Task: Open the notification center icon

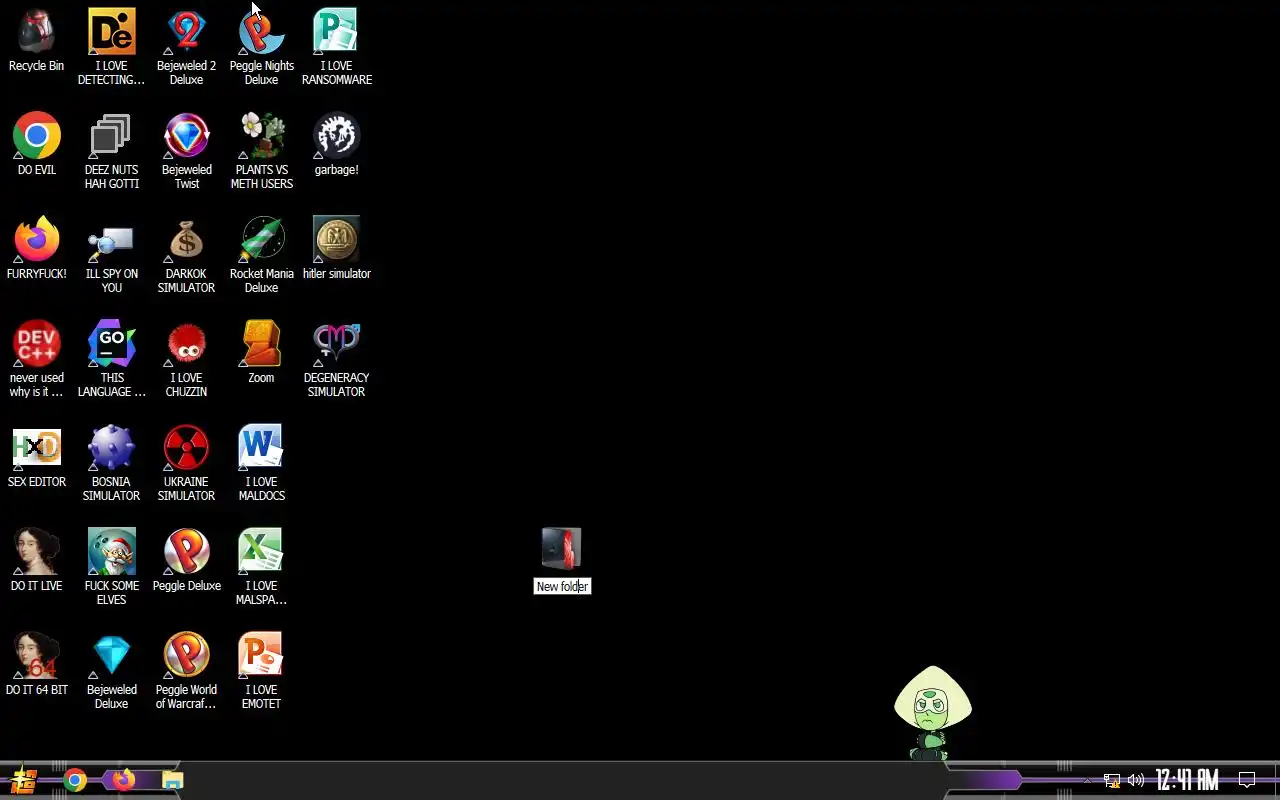Action: [x=1247, y=780]
